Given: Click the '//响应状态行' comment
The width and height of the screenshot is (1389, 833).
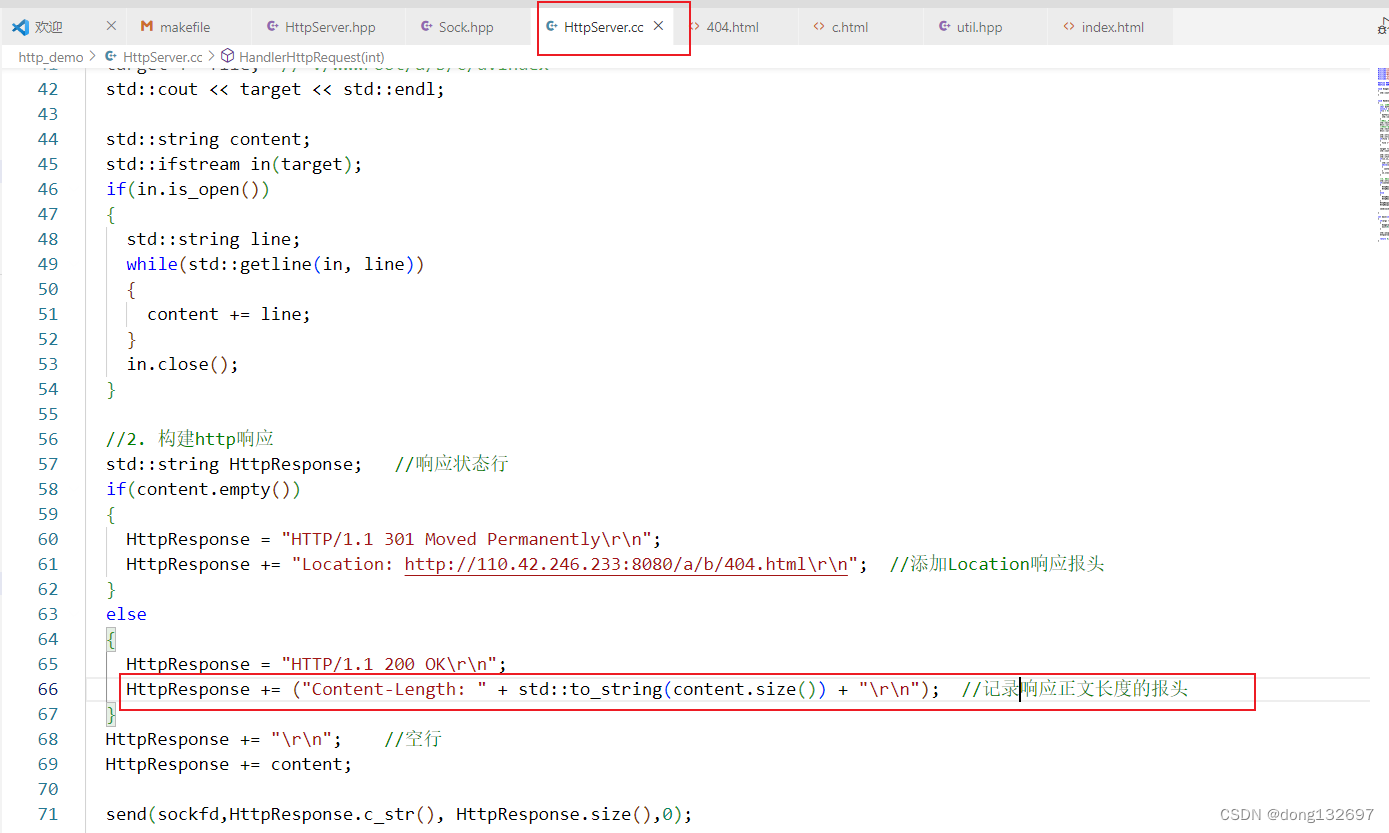Looking at the screenshot, I should (452, 464).
